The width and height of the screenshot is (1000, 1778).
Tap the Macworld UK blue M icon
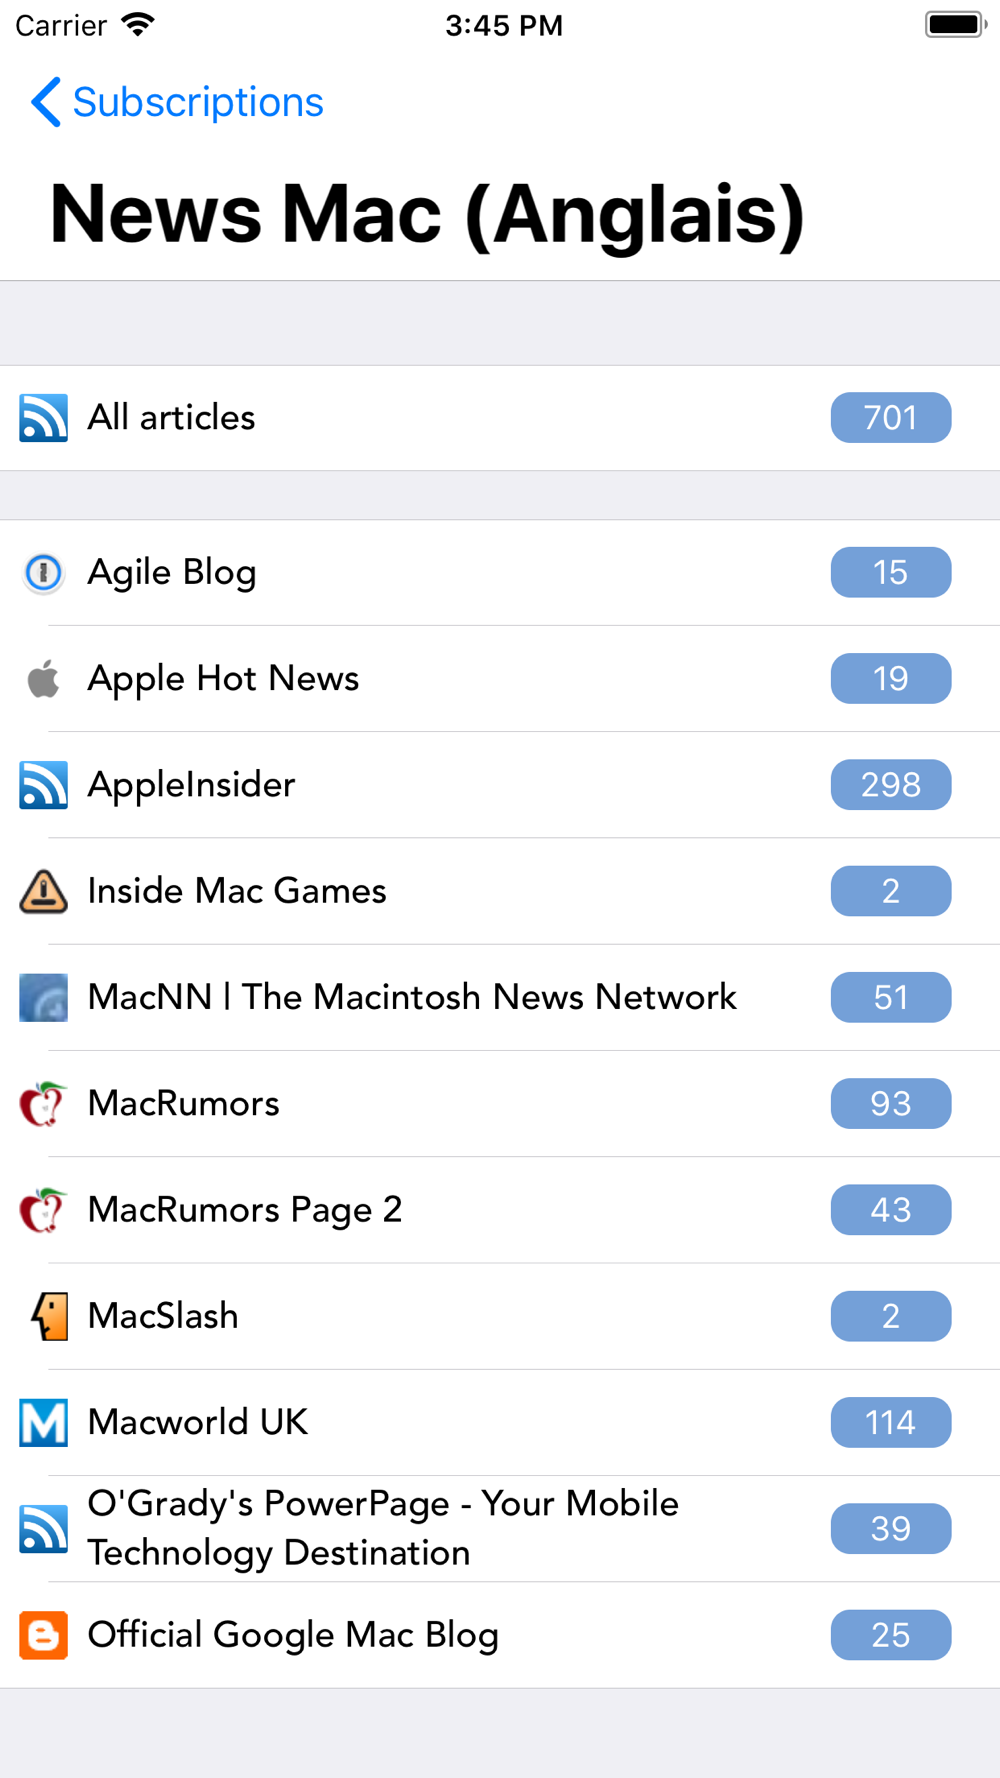click(43, 1422)
